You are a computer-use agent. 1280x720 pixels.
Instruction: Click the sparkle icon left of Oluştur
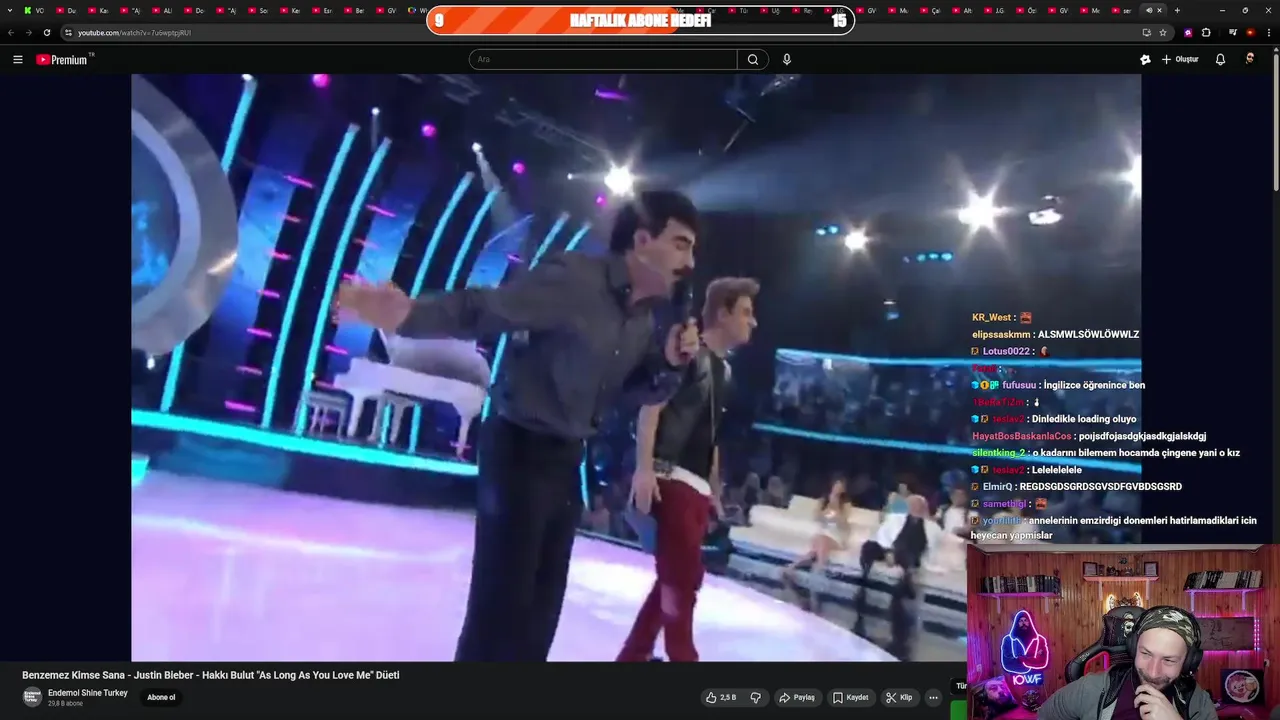(x=1145, y=60)
